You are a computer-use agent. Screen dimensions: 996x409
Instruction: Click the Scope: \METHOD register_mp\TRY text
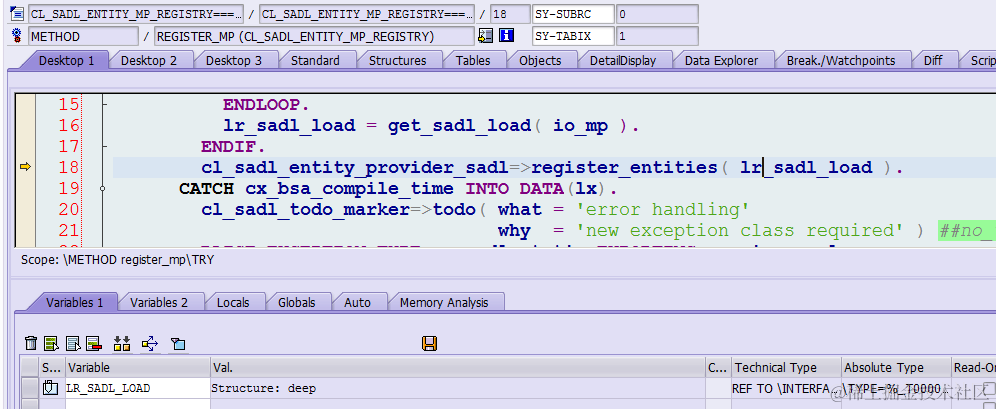pos(117,260)
